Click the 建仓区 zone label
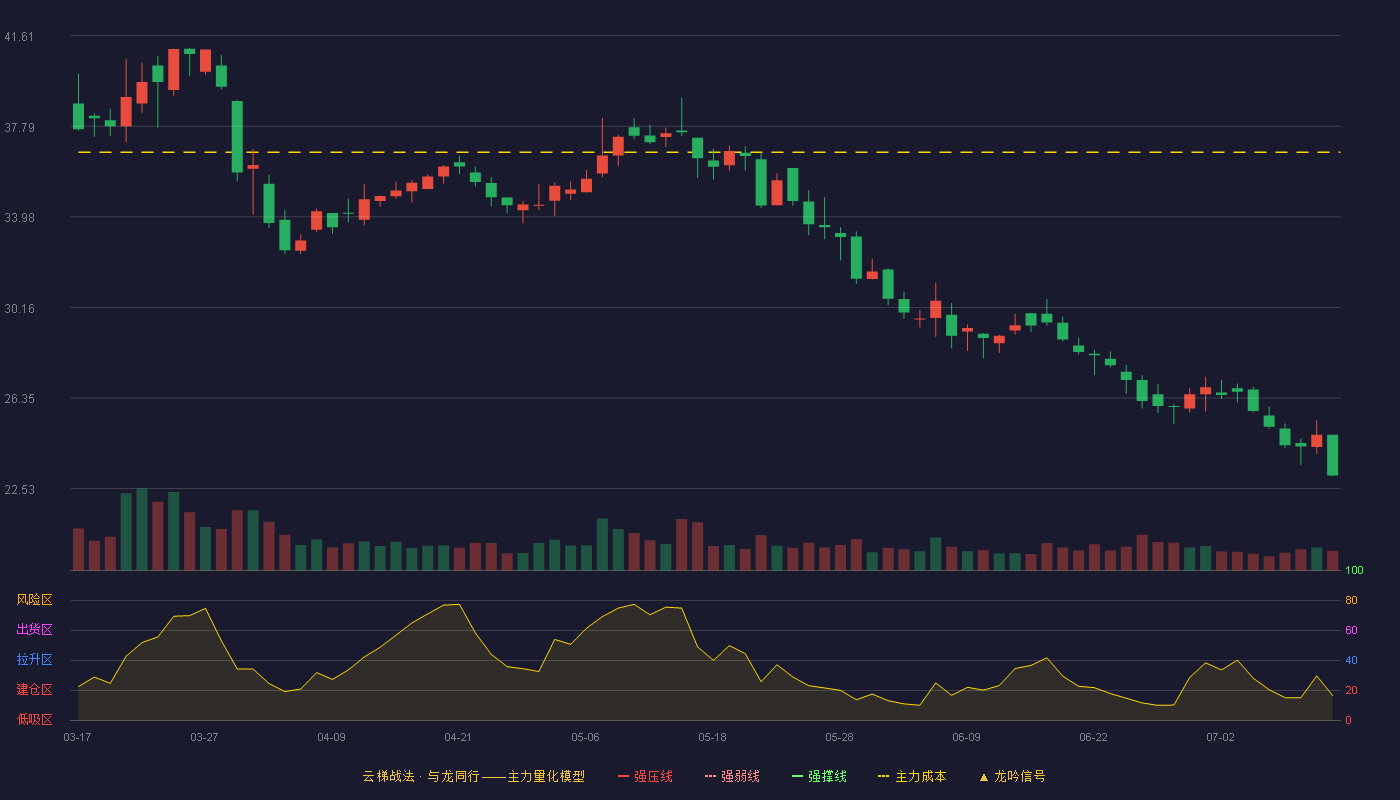The height and width of the screenshot is (800, 1400). pyautogui.click(x=34, y=690)
